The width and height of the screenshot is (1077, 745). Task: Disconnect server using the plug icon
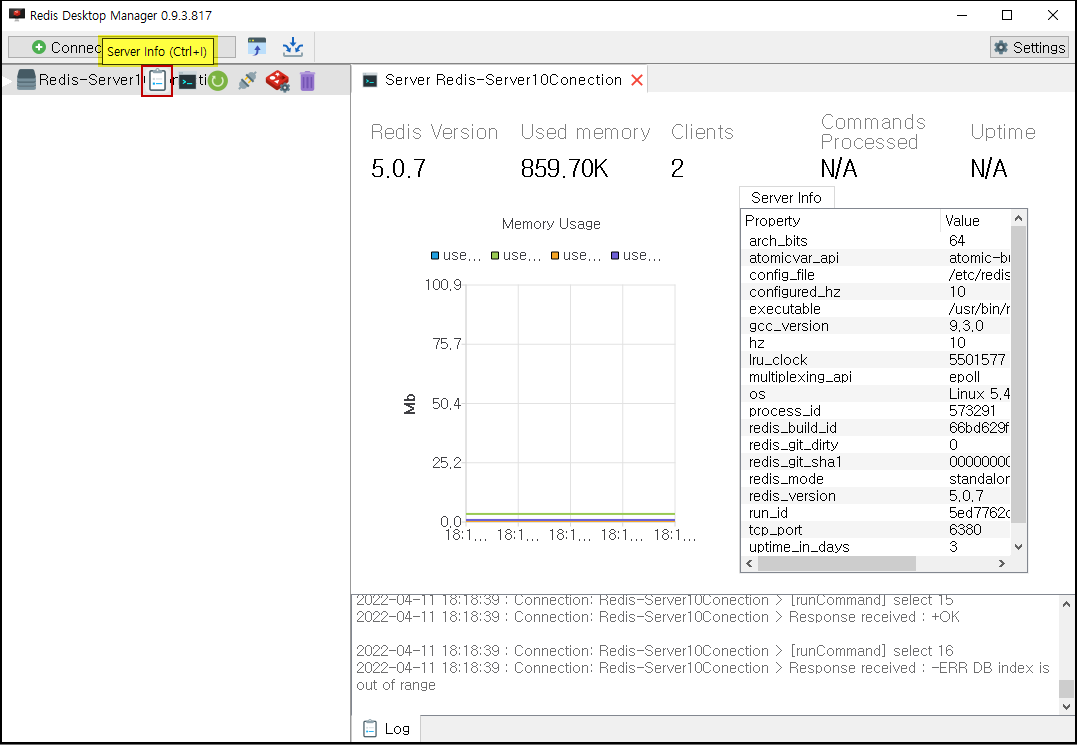point(247,81)
